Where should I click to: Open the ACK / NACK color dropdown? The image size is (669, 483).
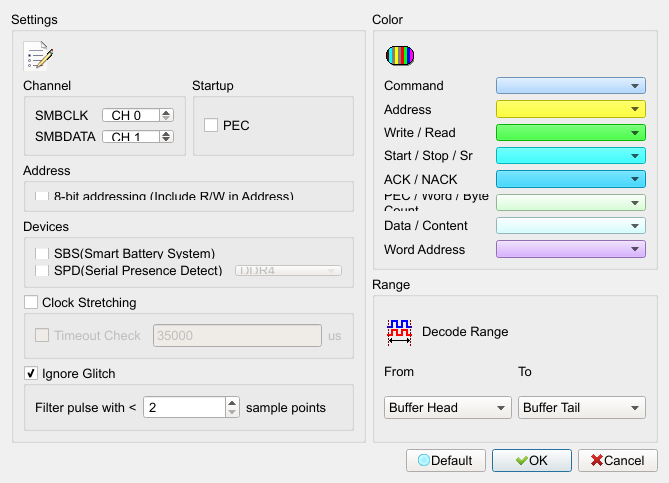click(570, 179)
